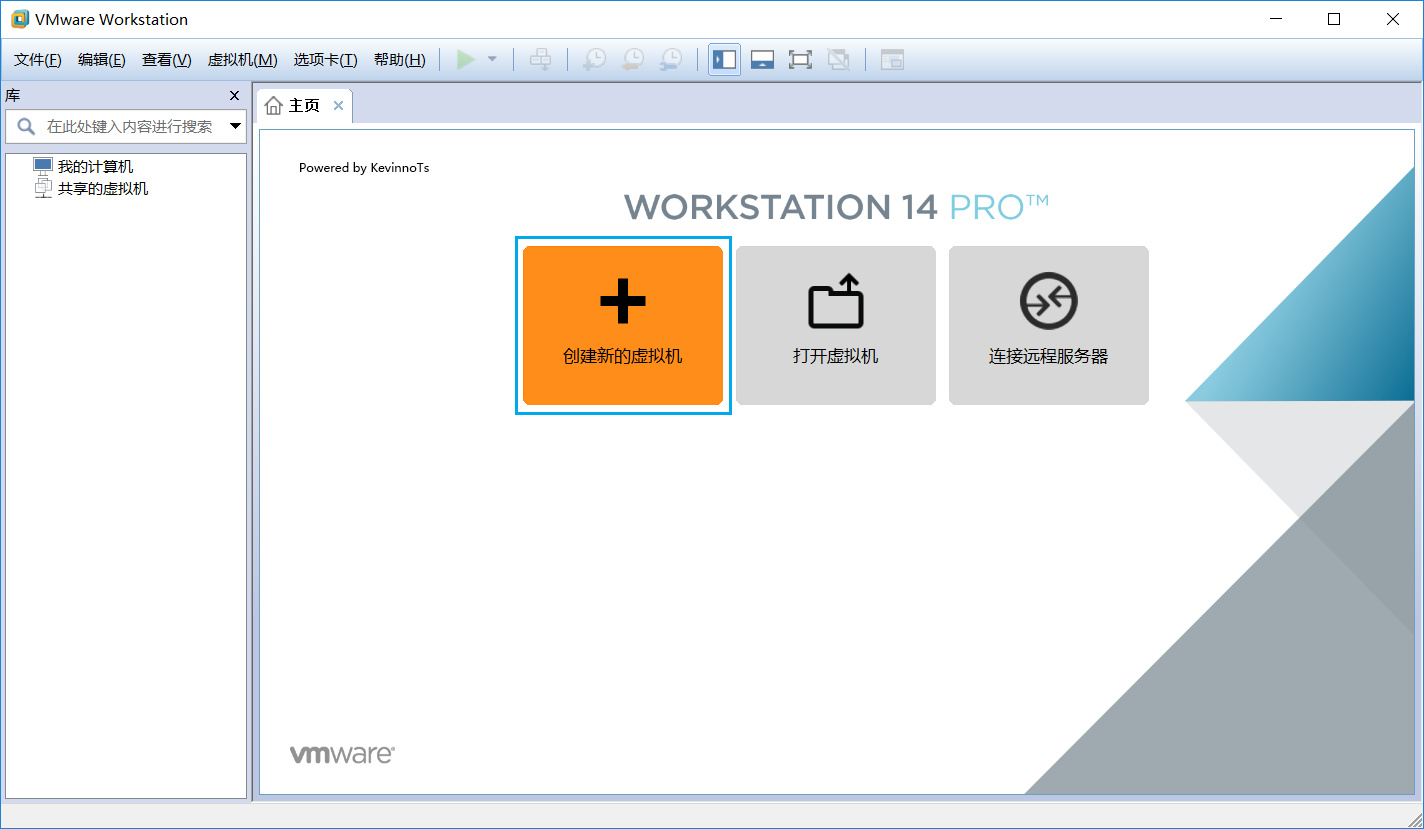Maximize the VMware Workstation window
The height and width of the screenshot is (829, 1424).
pyautogui.click(x=1334, y=19)
